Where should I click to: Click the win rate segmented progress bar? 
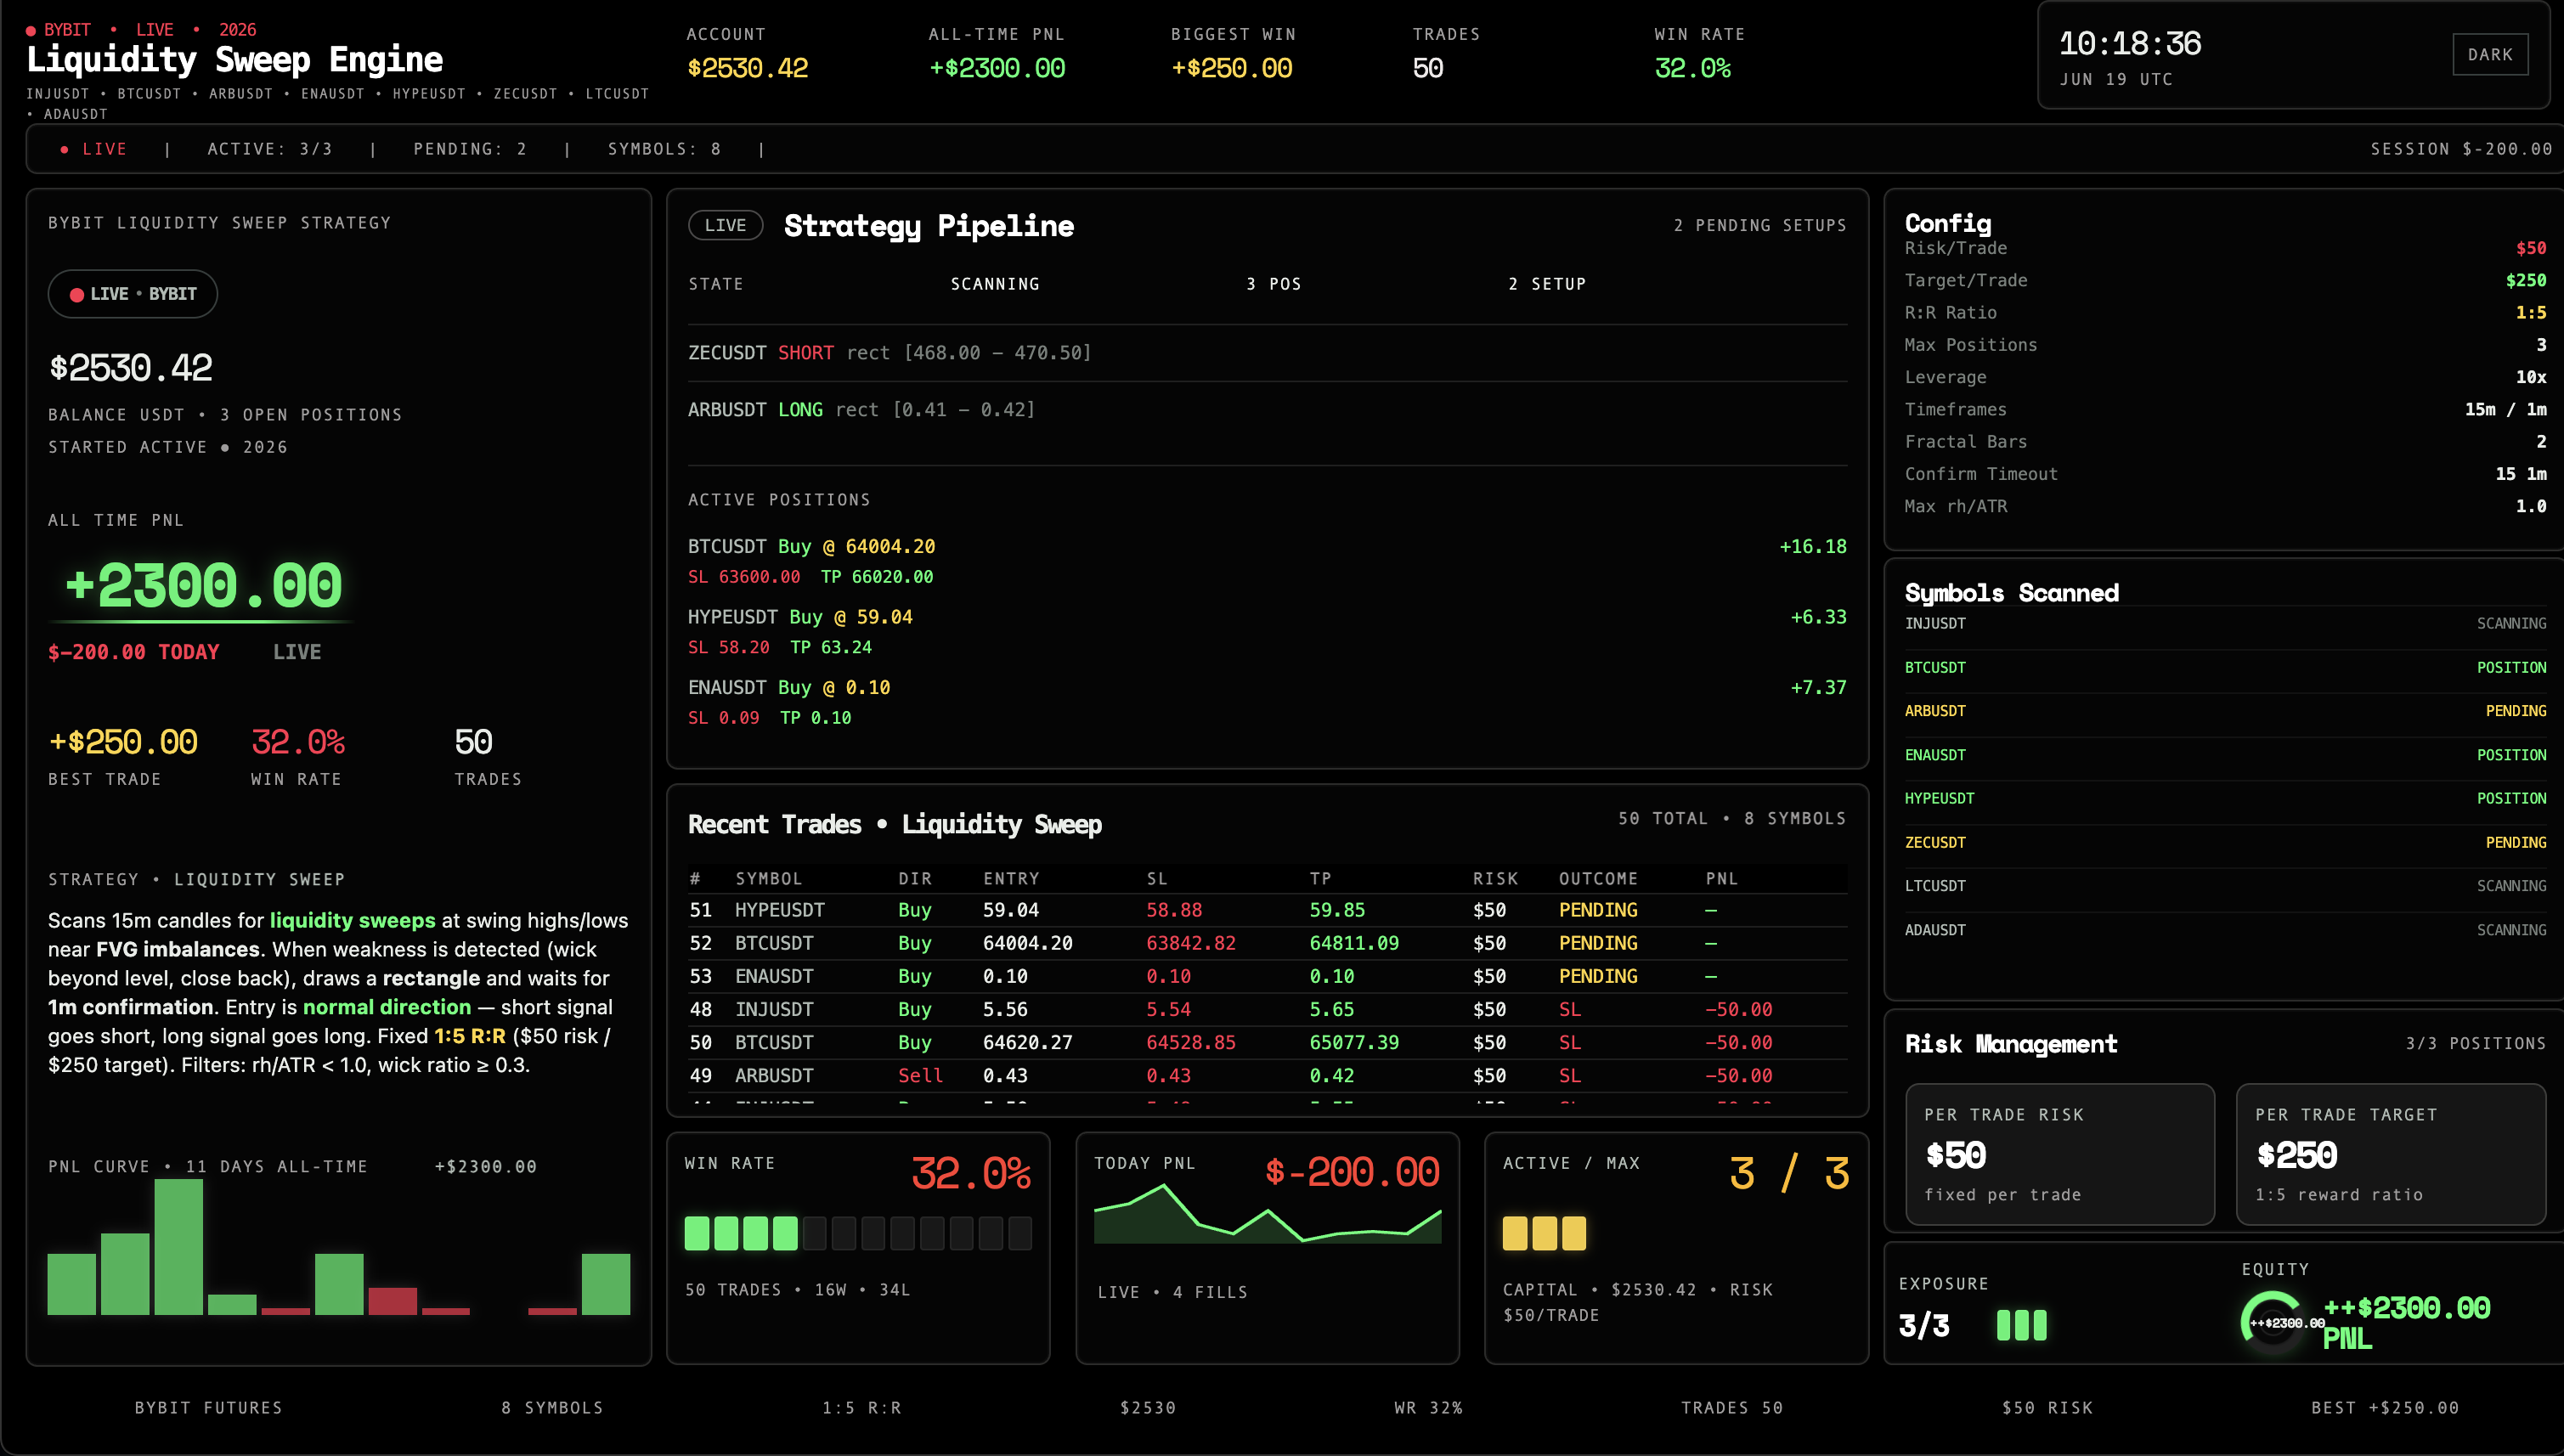coord(858,1233)
